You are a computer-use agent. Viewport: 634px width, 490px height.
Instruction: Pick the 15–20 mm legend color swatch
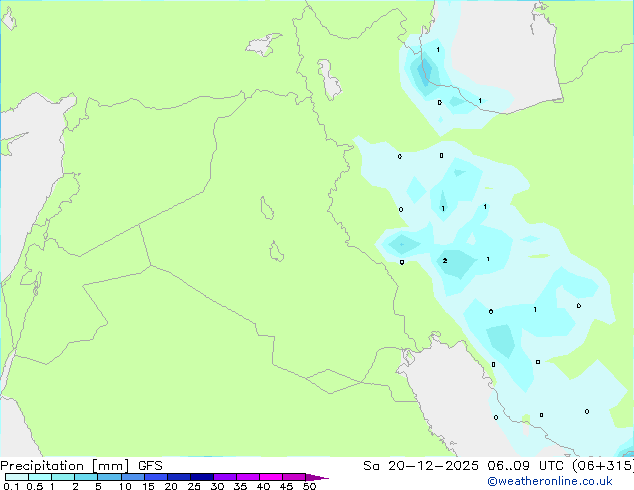(x=156, y=477)
